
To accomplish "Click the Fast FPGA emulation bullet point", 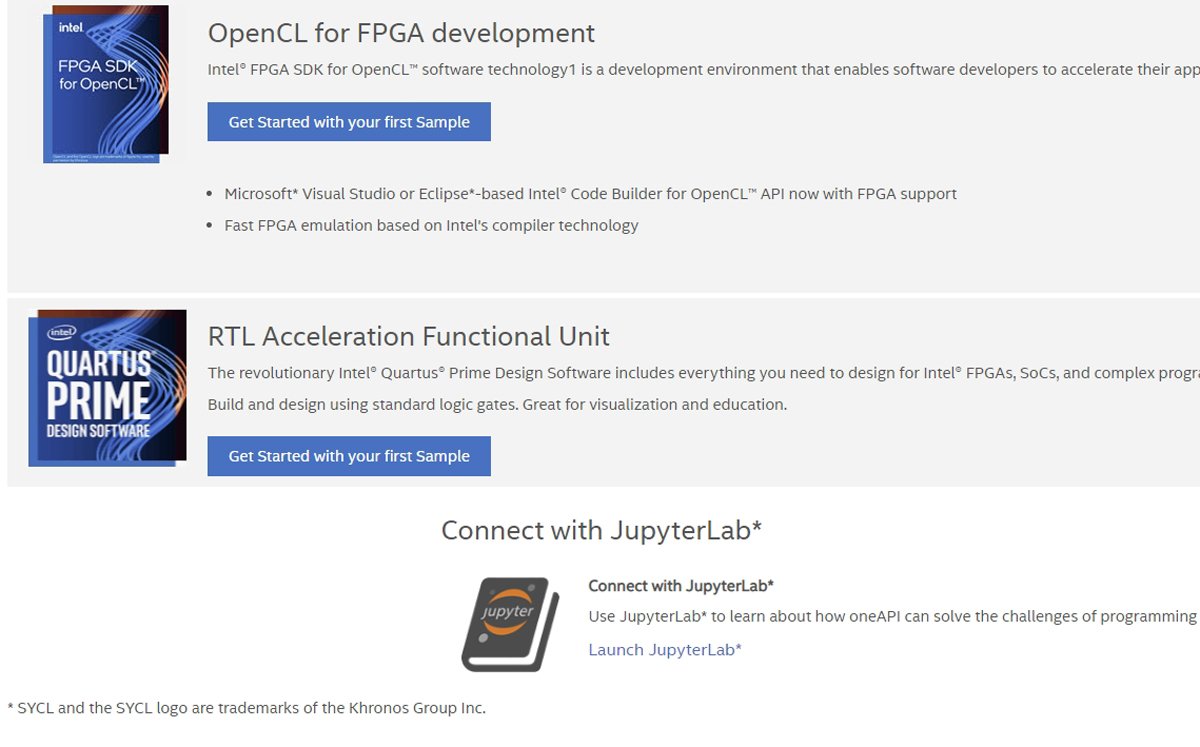I will click(430, 225).
